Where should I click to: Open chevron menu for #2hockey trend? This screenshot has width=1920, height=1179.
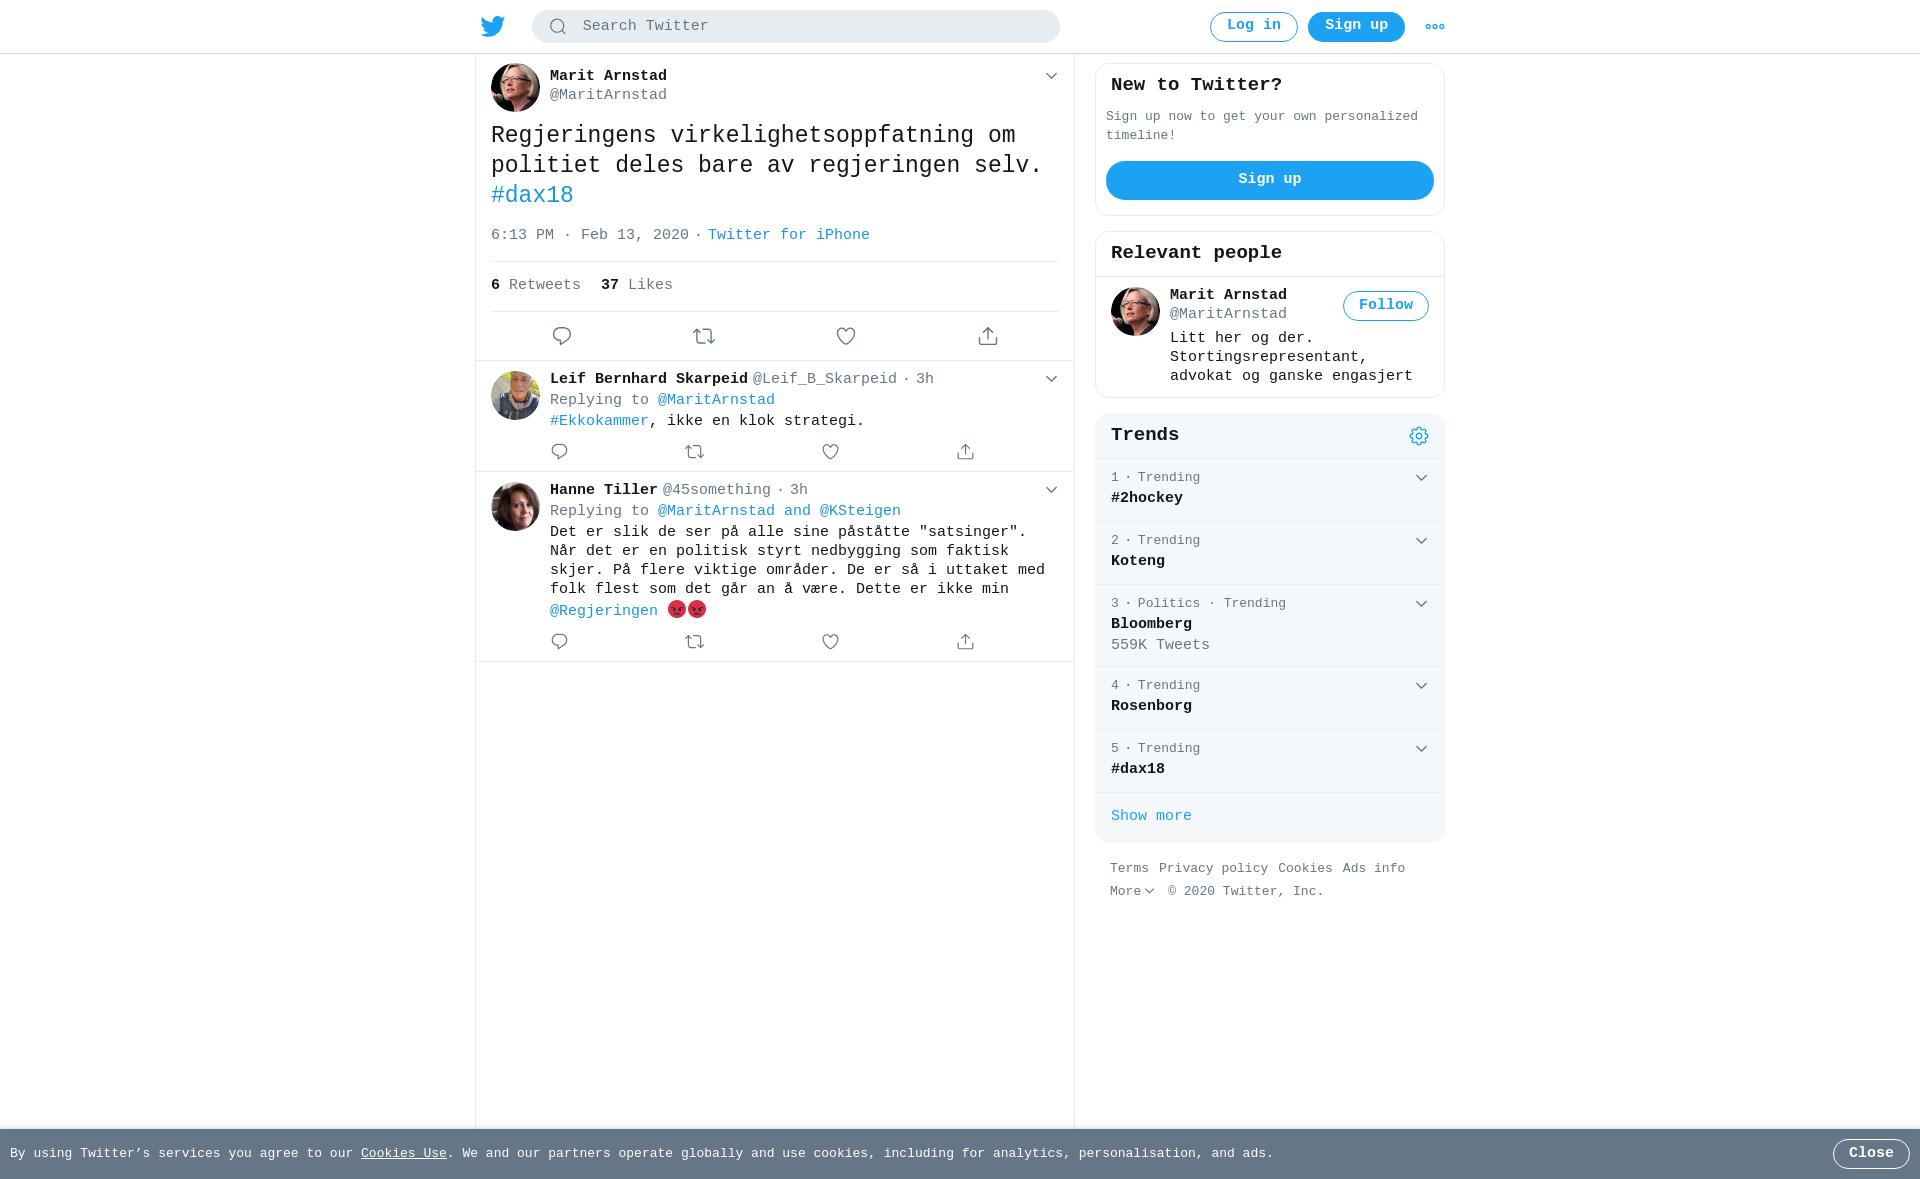1421,478
